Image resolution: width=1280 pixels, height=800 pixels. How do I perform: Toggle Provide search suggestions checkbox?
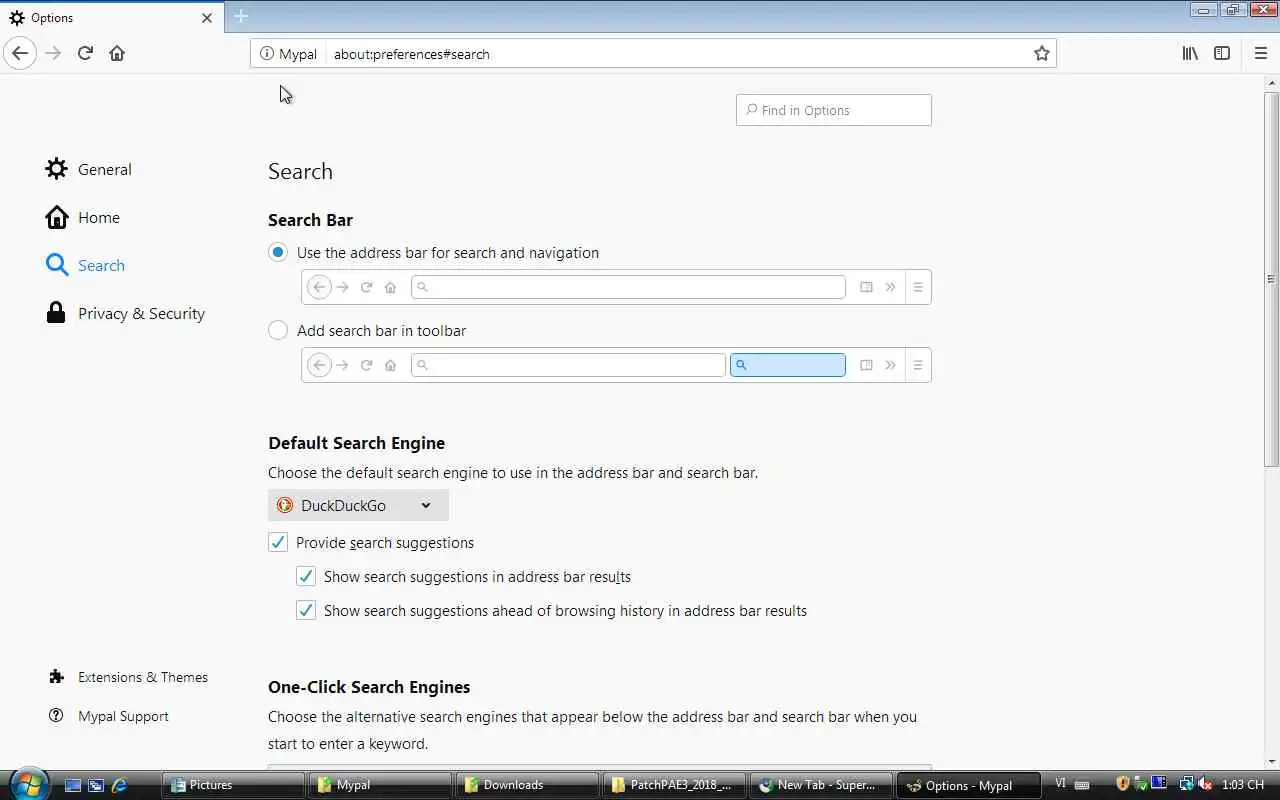coord(278,542)
